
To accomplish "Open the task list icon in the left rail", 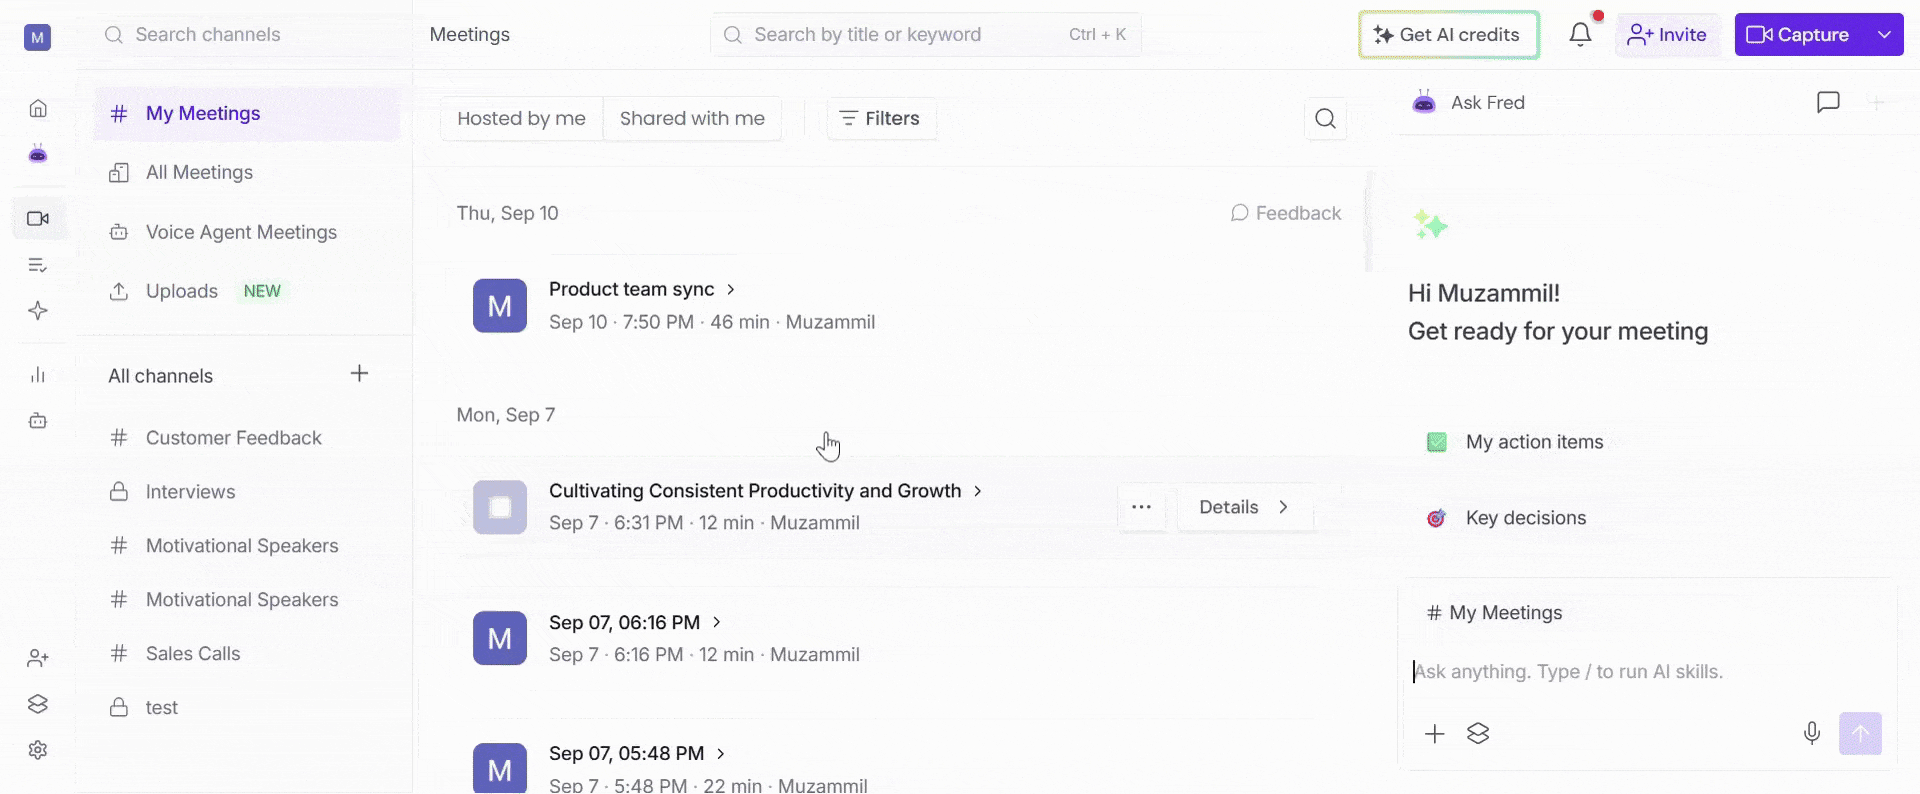I will [38, 265].
